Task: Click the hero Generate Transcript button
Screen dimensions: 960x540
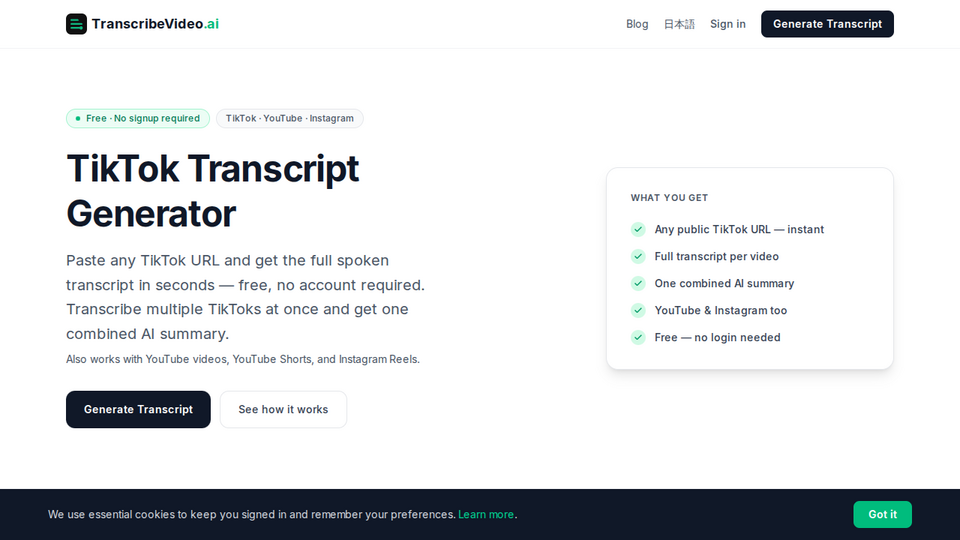Action: pyautogui.click(x=138, y=410)
